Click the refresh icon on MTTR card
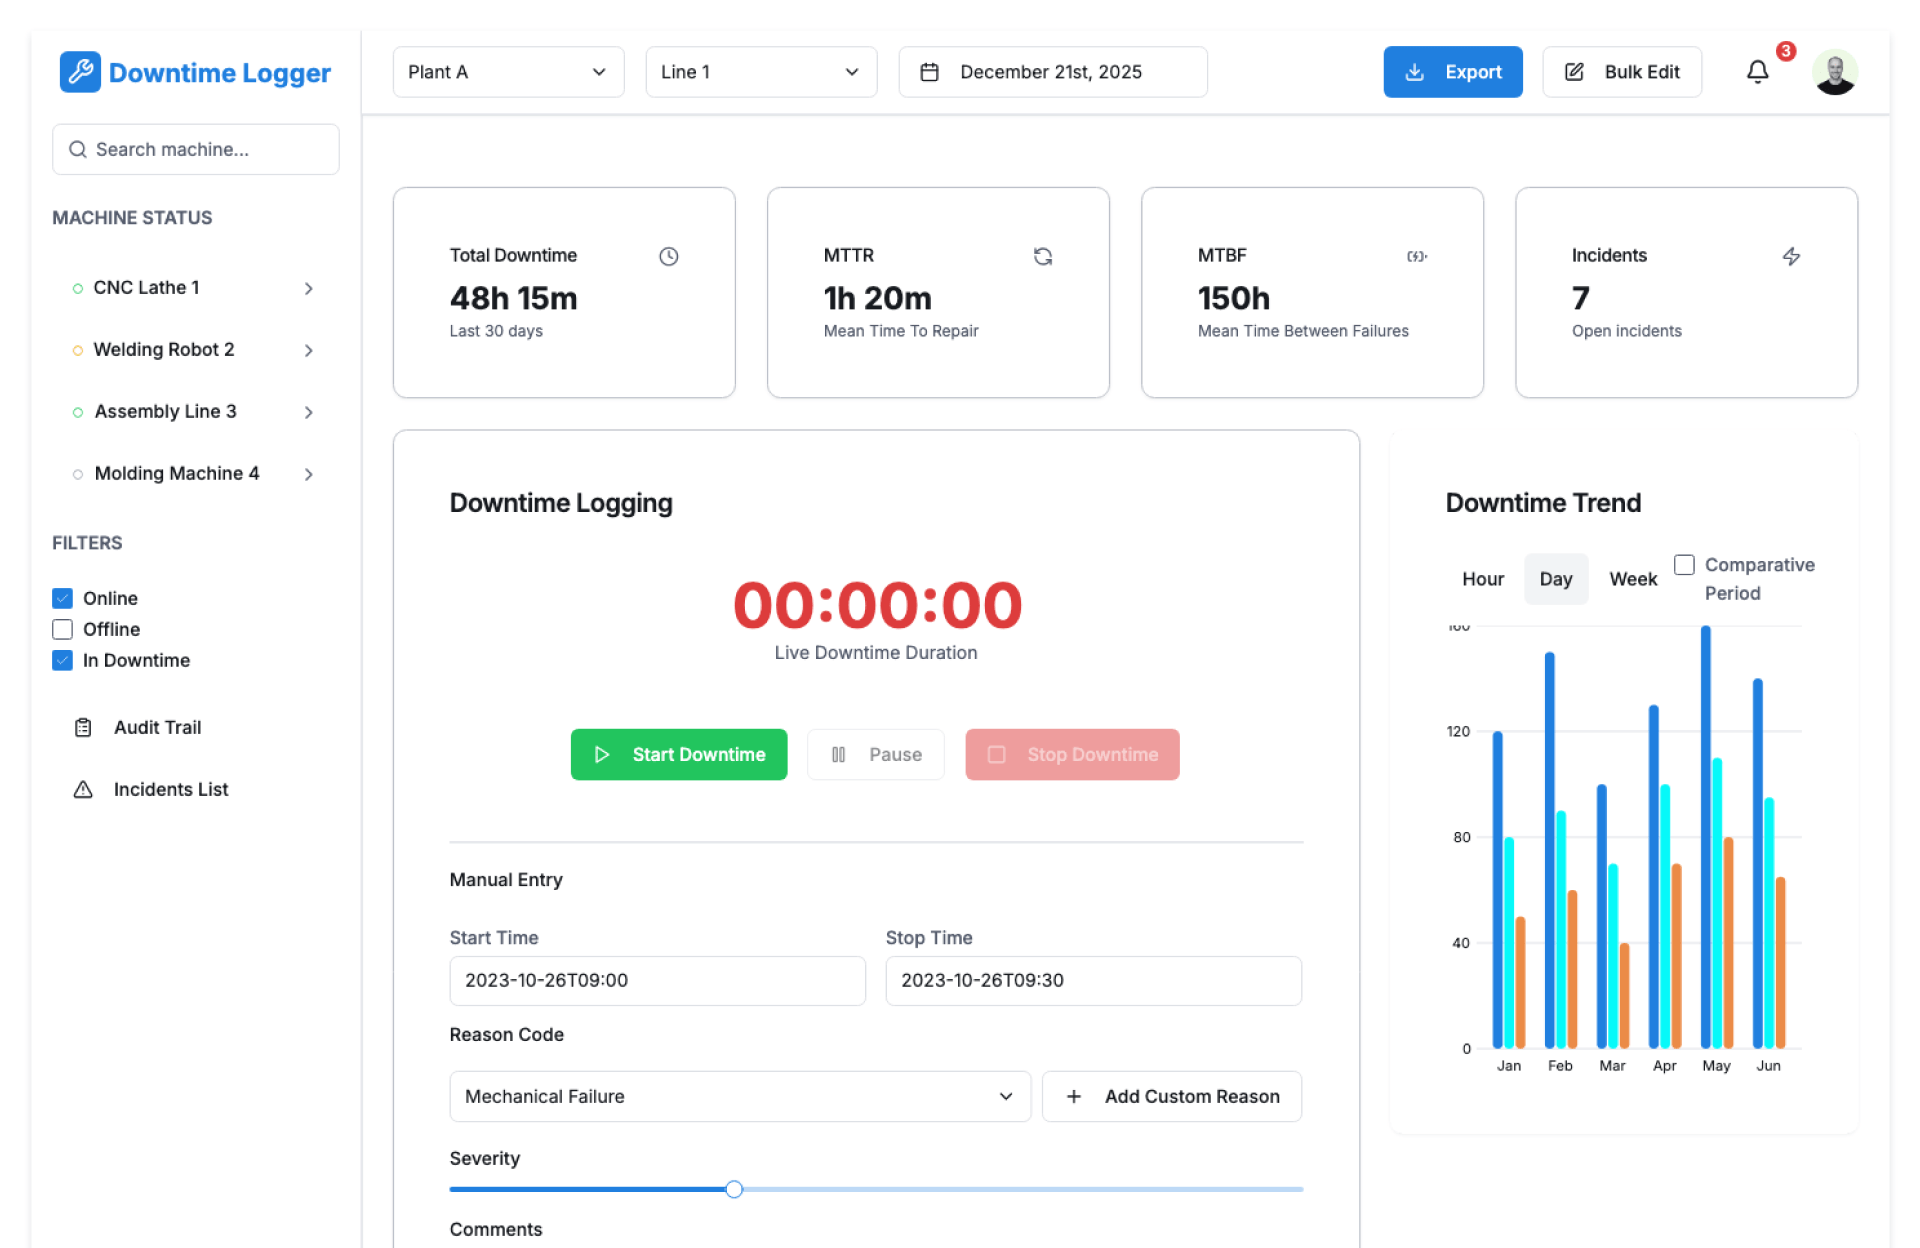The image size is (1920, 1248). 1042,256
